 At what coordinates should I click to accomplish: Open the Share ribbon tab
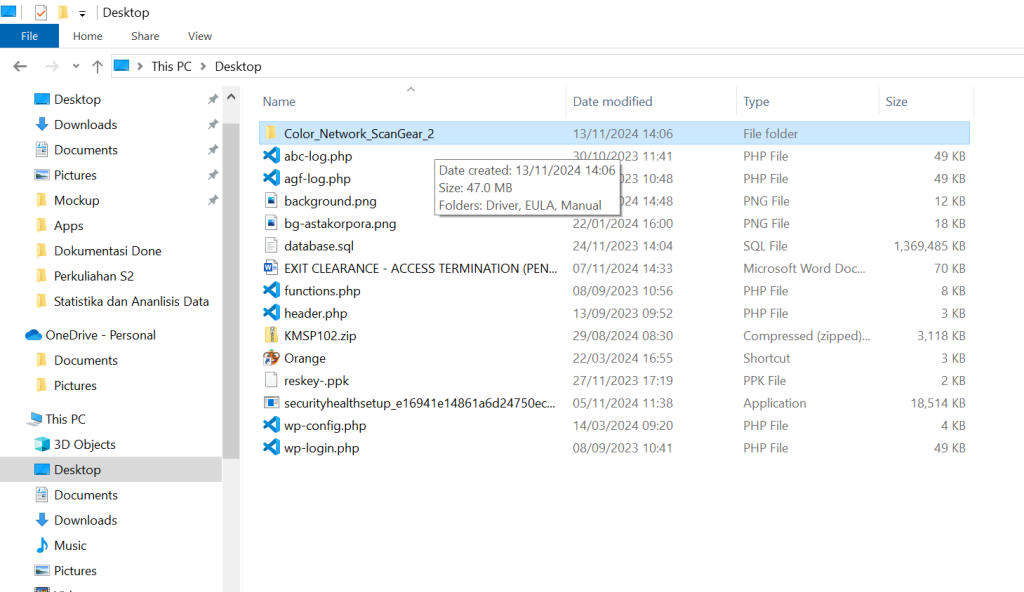coord(145,36)
